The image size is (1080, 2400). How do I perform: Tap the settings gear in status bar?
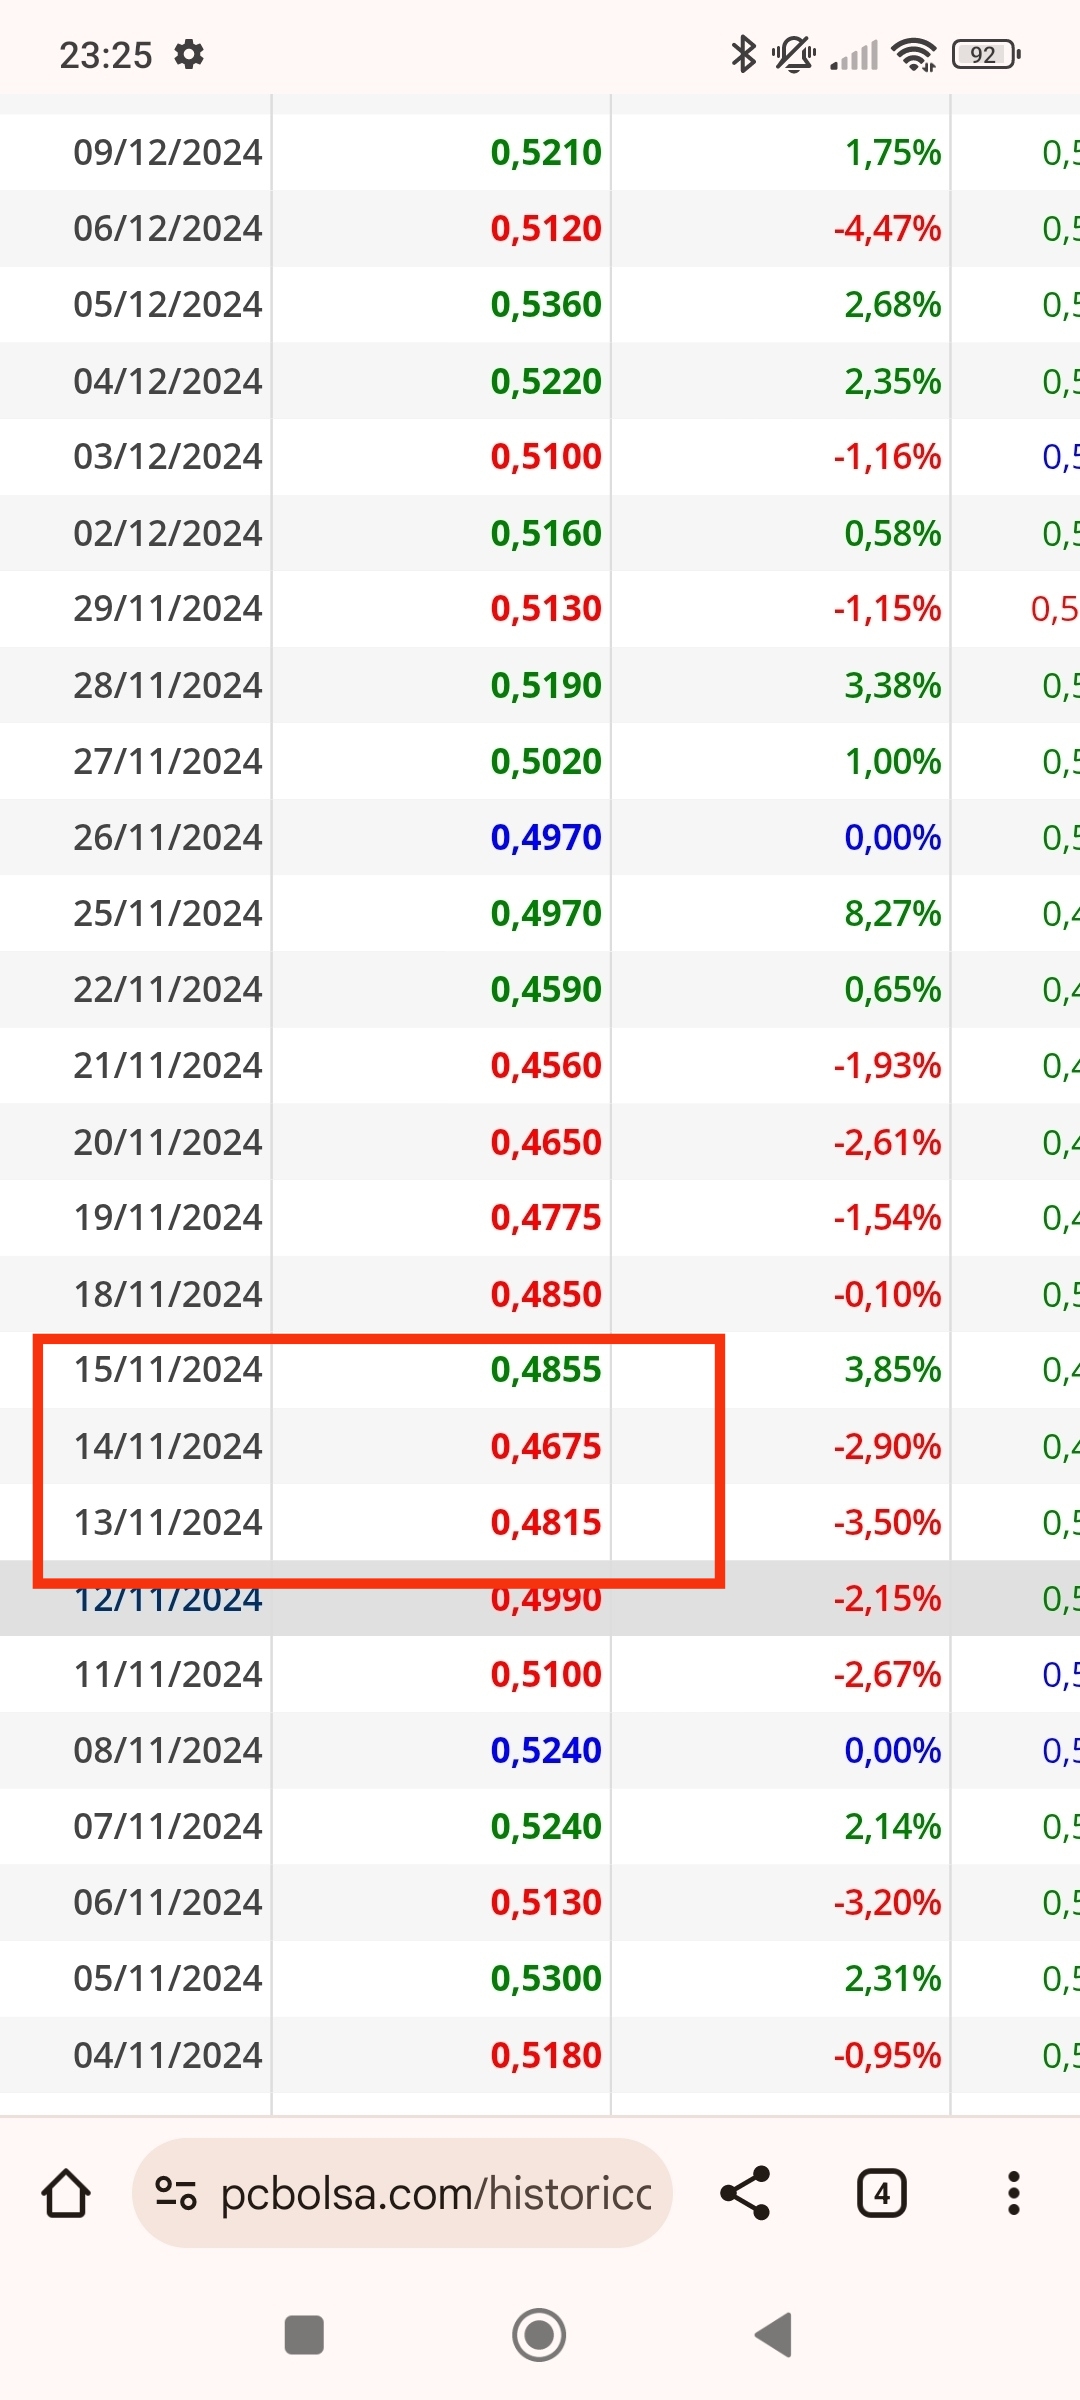click(x=189, y=54)
